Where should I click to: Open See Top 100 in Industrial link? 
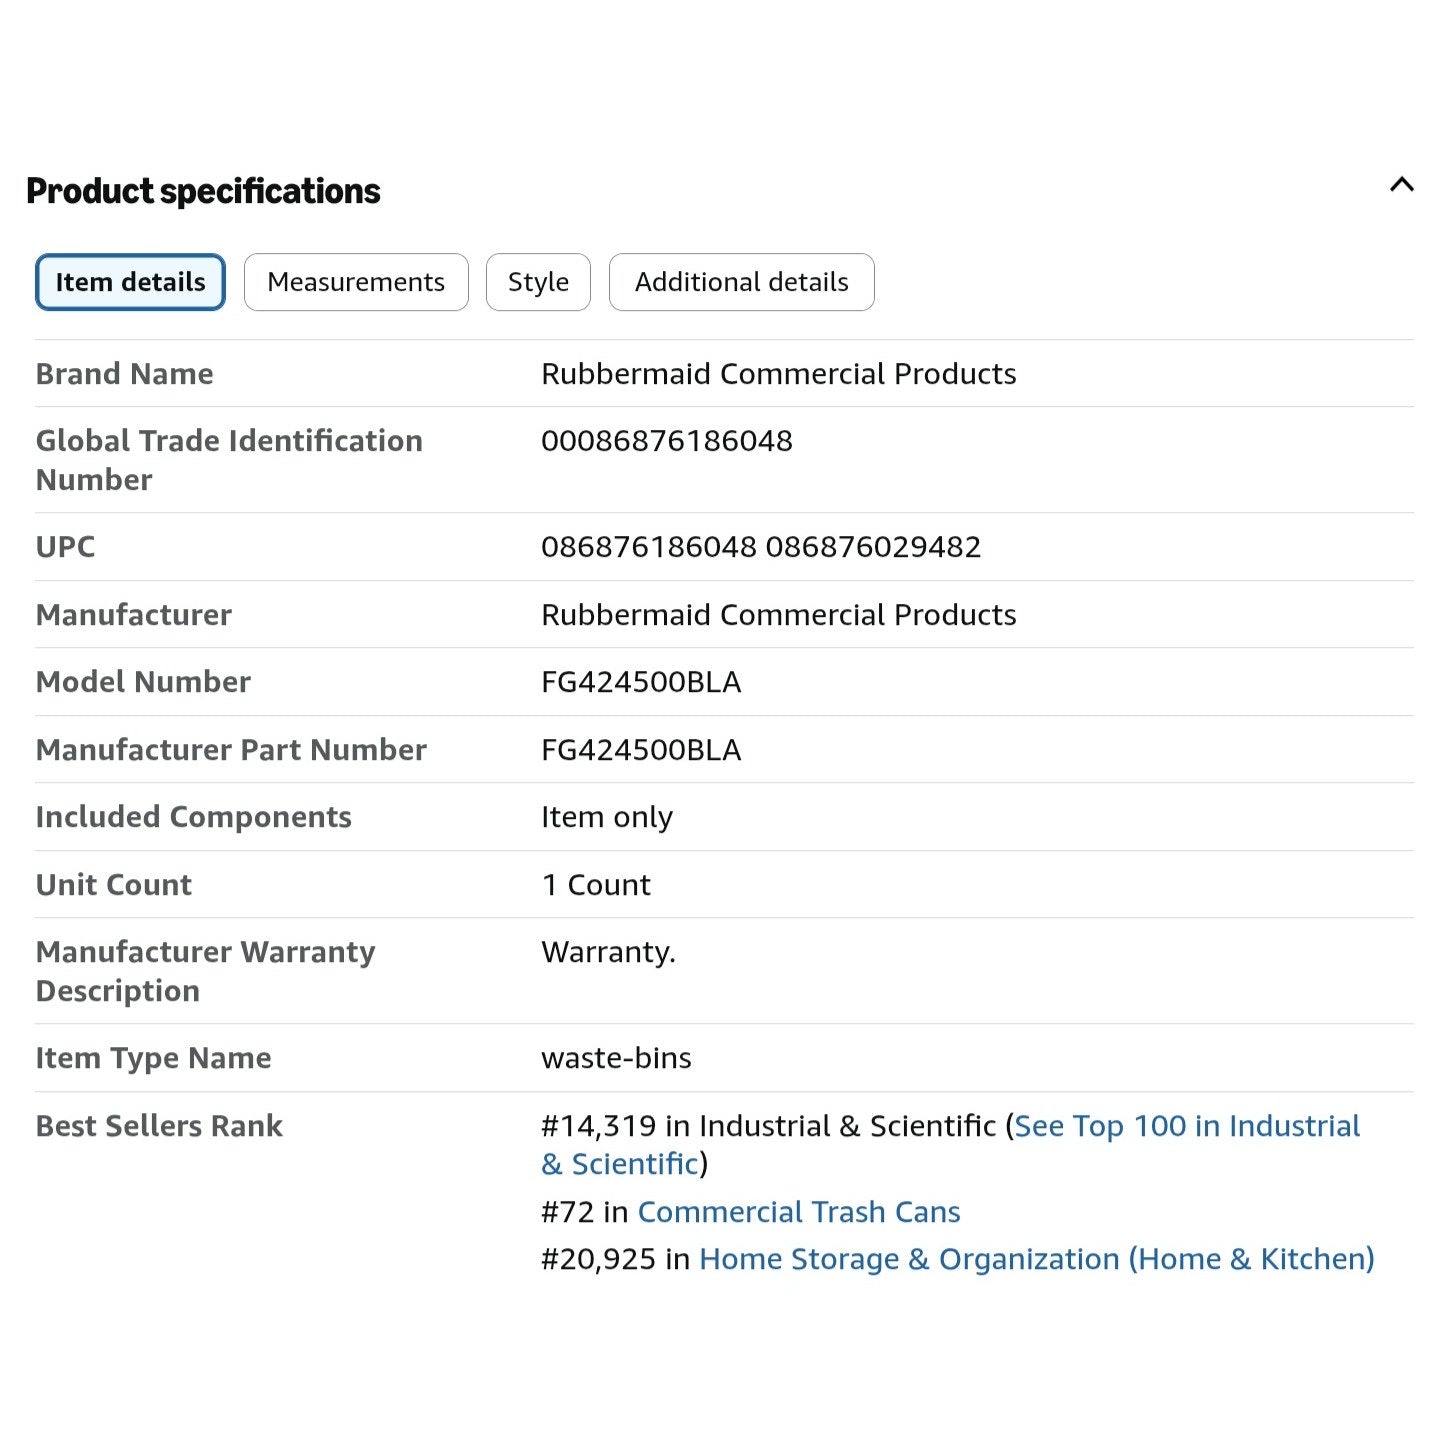(x=1187, y=1126)
